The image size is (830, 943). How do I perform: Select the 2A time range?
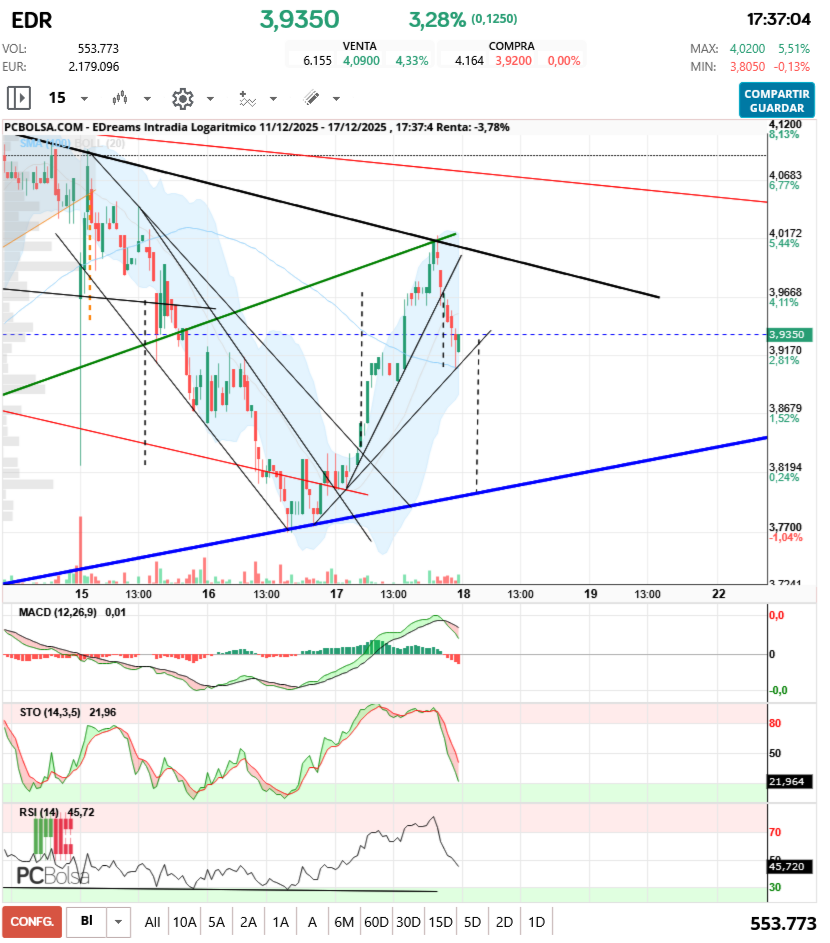point(248,922)
